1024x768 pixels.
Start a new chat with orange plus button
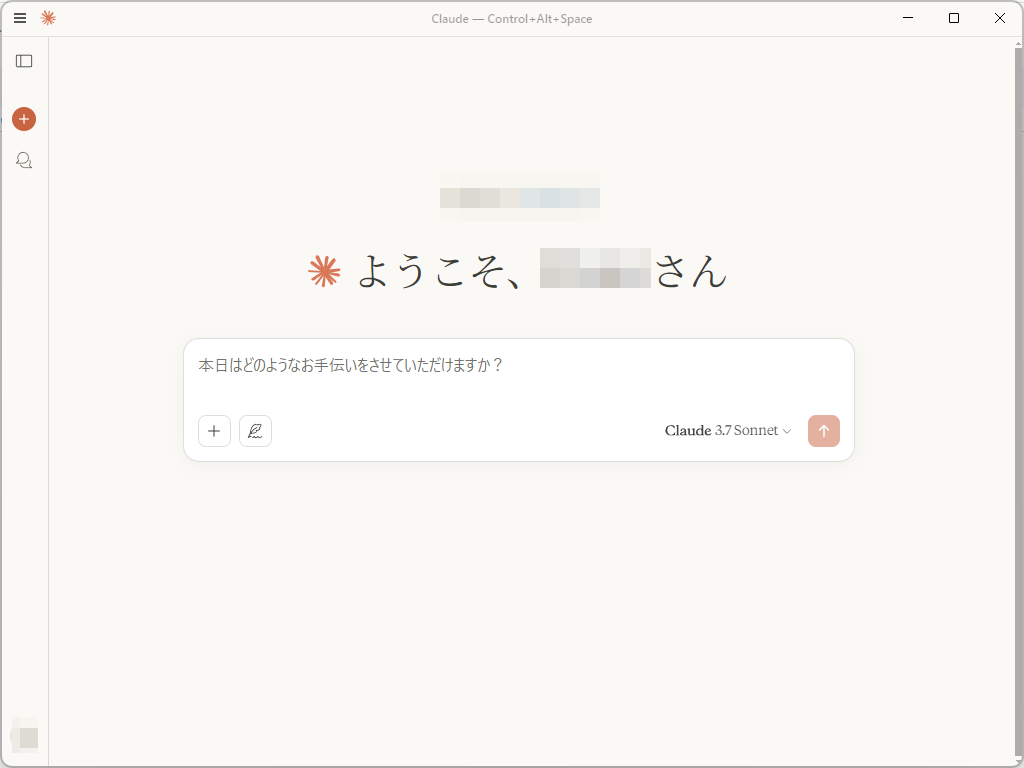(x=24, y=119)
